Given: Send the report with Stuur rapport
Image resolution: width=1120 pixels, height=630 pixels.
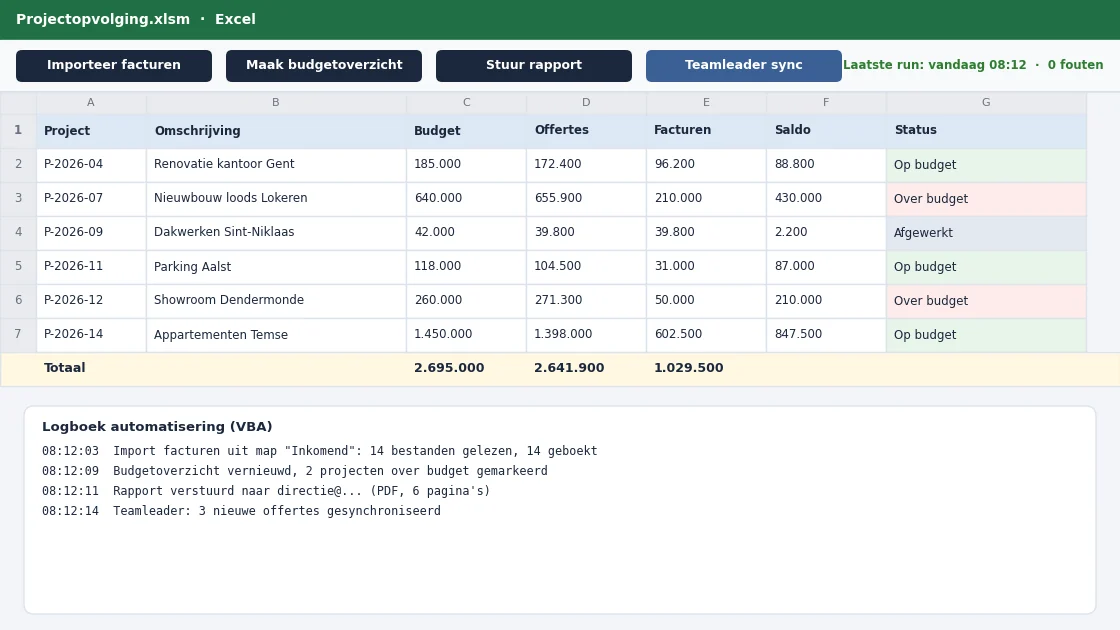Looking at the screenshot, I should click(x=534, y=66).
